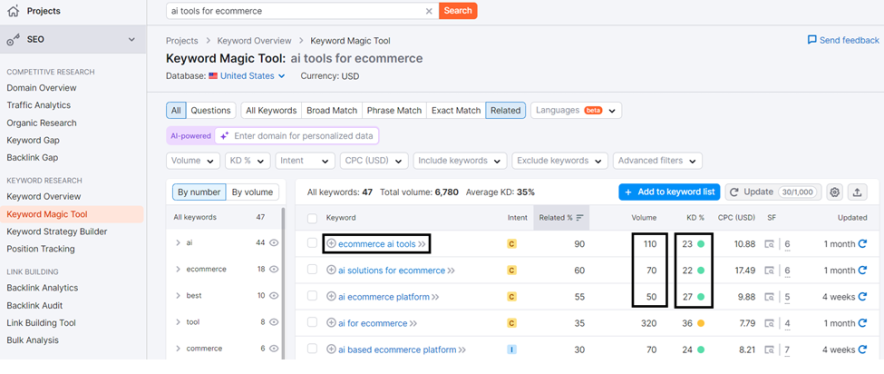Switch to the Questions tab
This screenshot has height=374, width=884.
(210, 111)
